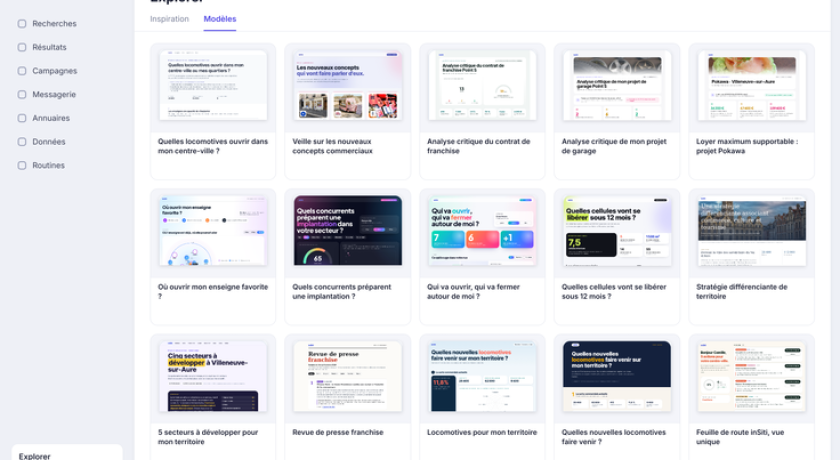
Task: Open Messagerie from sidebar
Action: point(54,94)
